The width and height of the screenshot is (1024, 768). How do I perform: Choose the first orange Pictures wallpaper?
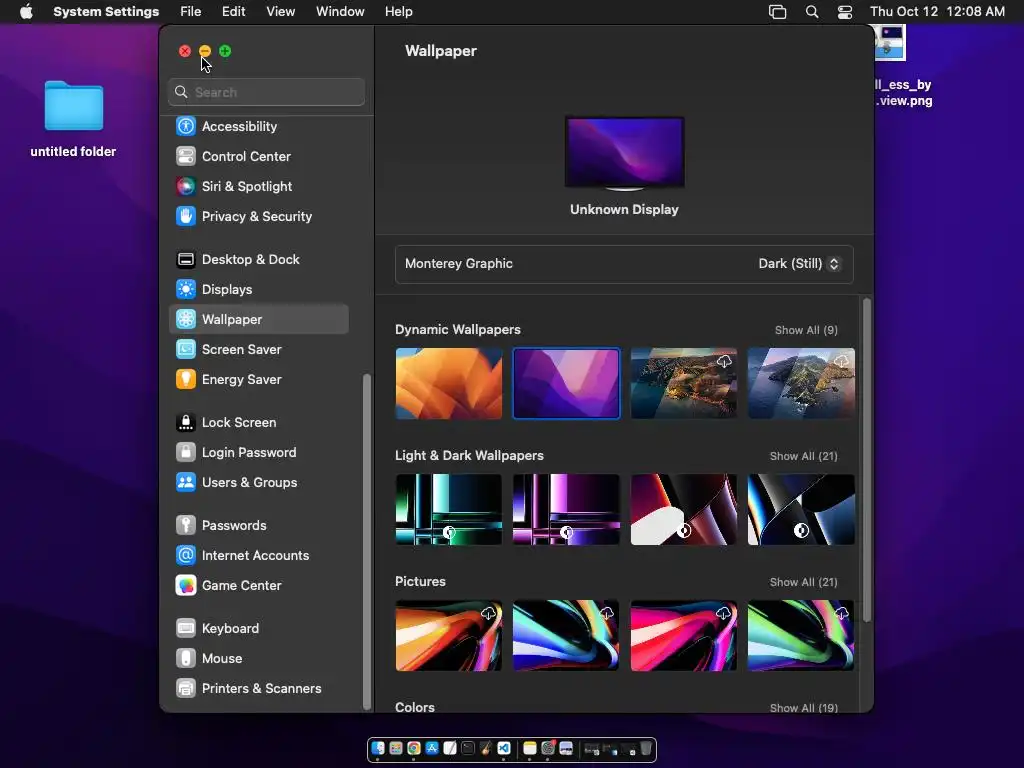pyautogui.click(x=449, y=635)
